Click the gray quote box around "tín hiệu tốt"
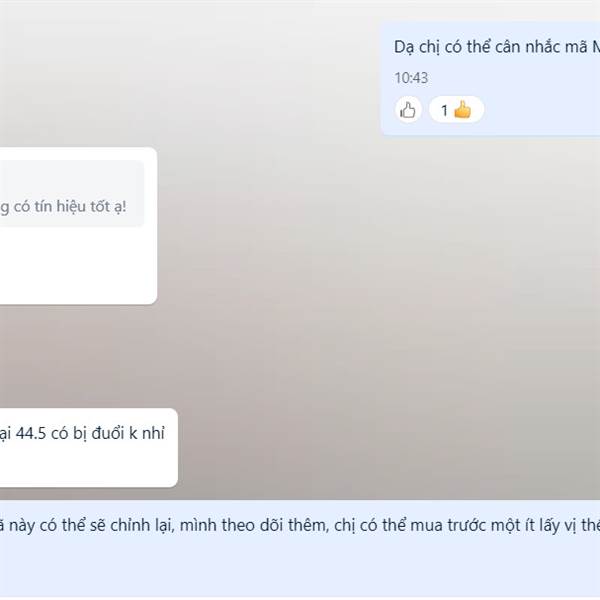Screen dimensions: 600x600 (x=72, y=193)
